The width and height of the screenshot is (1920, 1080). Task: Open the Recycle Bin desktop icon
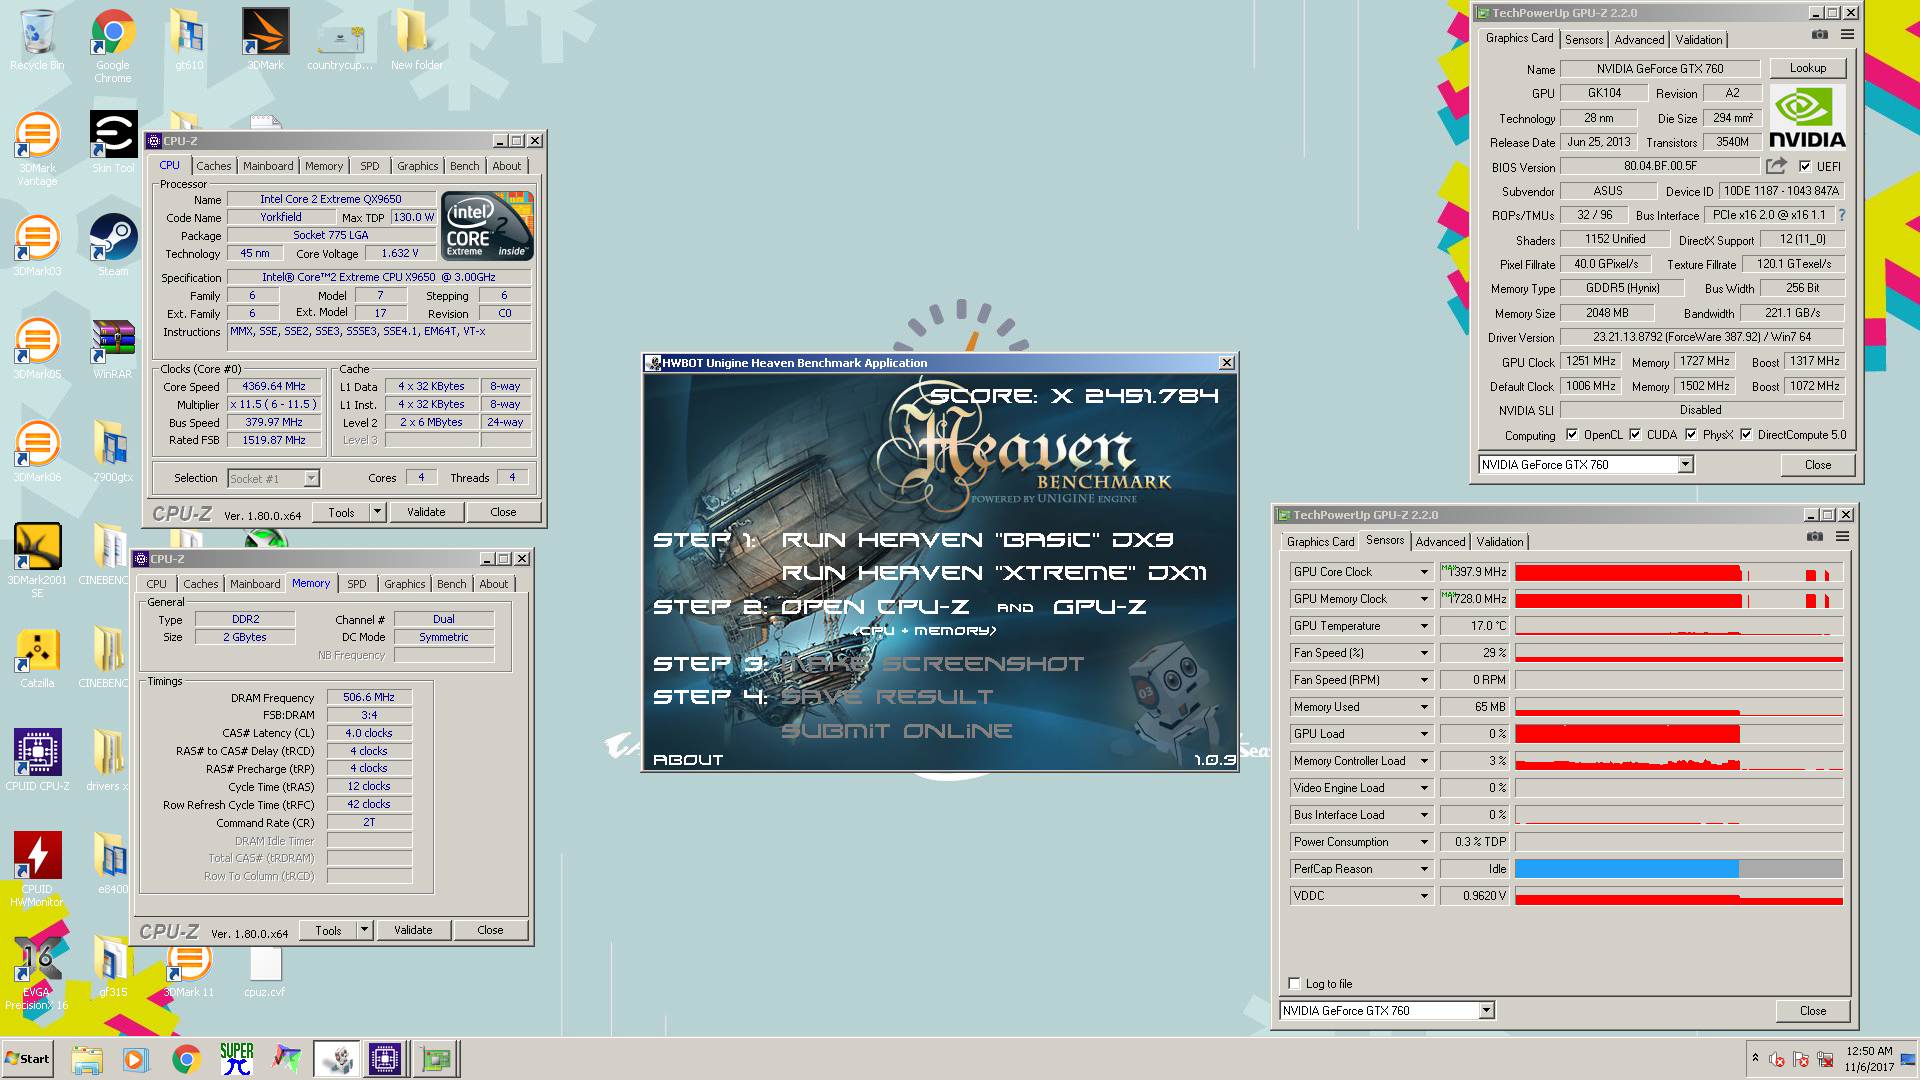click(x=37, y=40)
